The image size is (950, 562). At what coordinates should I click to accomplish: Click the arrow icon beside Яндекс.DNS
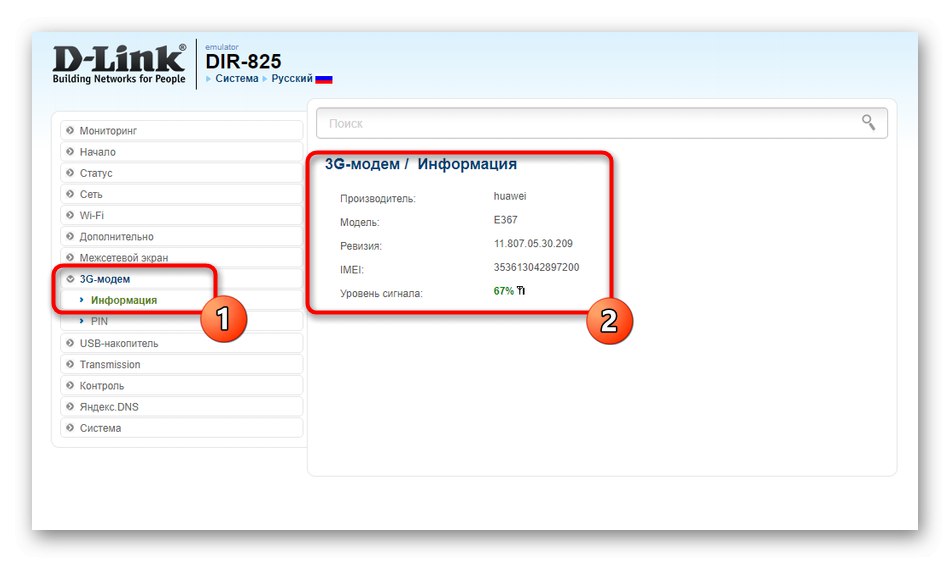[70, 406]
